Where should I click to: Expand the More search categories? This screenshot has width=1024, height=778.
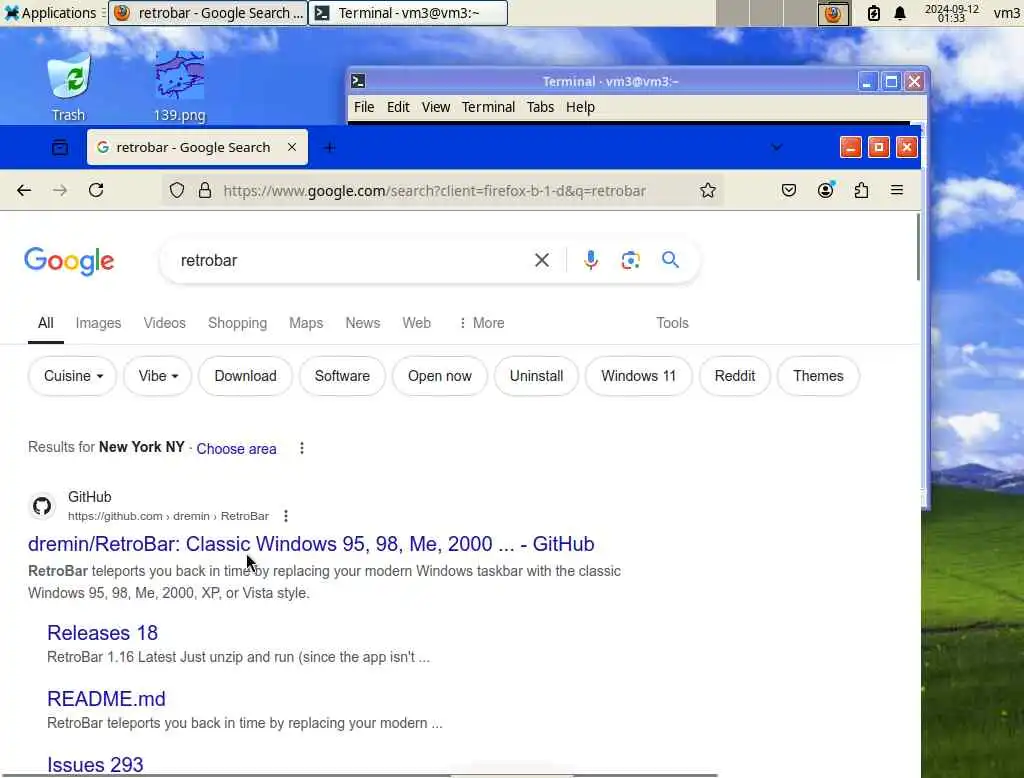(481, 323)
